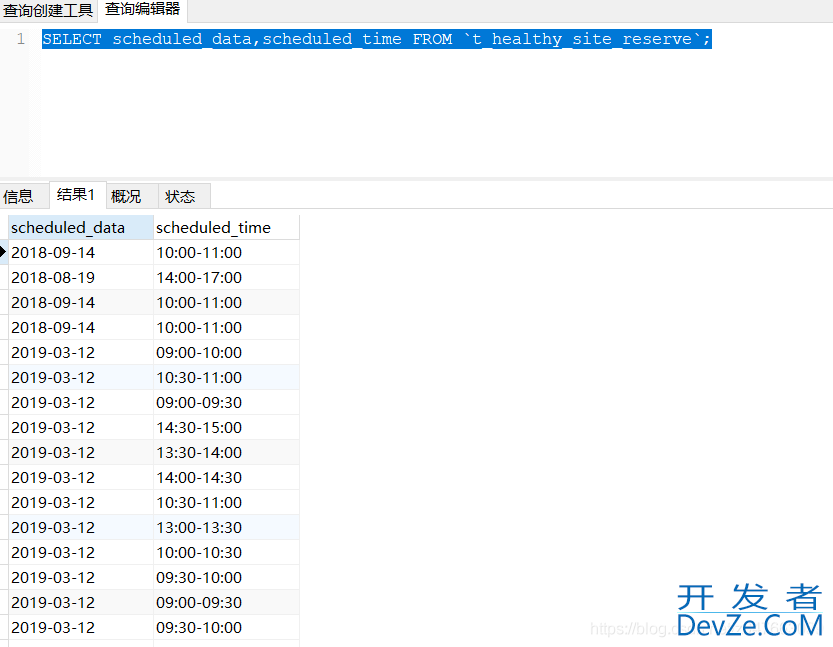Image resolution: width=833 pixels, height=647 pixels.
Task: Open the 信息 tab
Action: pyautogui.click(x=18, y=196)
